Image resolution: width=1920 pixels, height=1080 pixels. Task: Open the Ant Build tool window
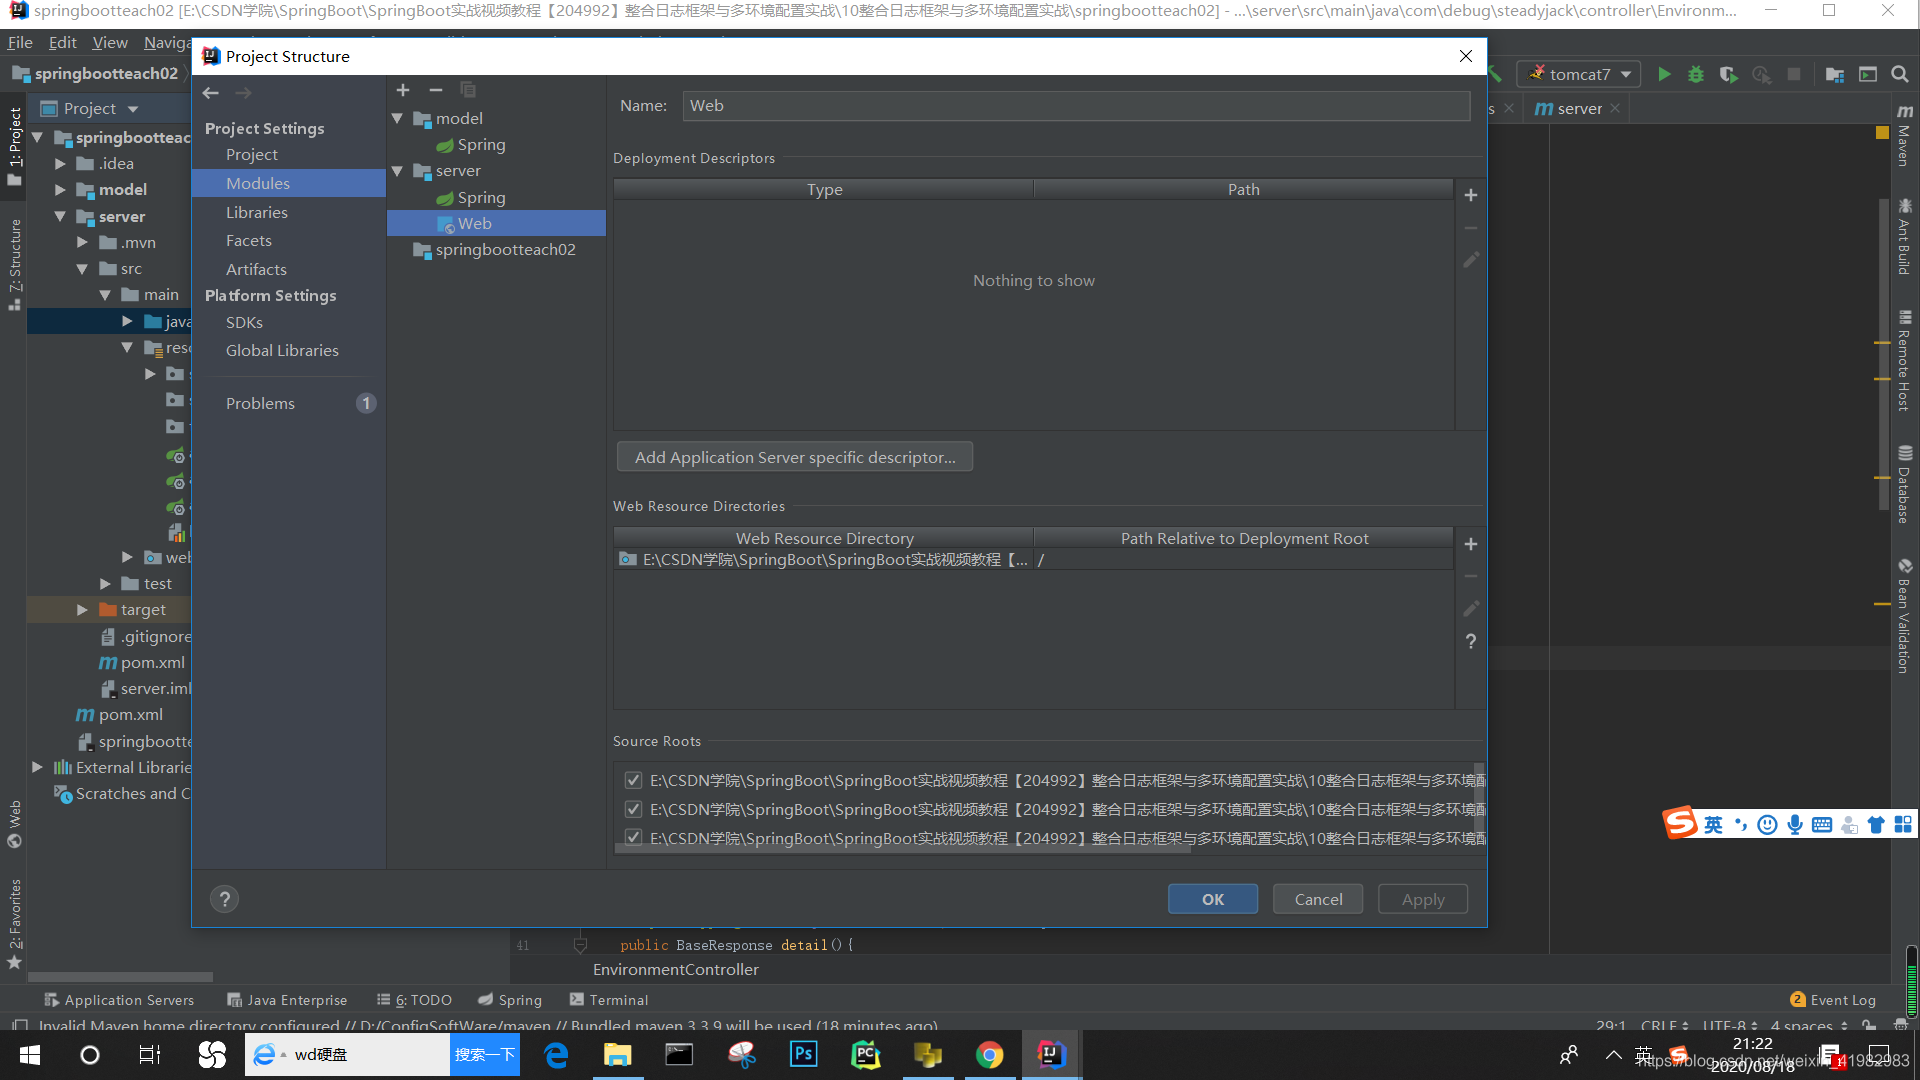(x=1905, y=236)
